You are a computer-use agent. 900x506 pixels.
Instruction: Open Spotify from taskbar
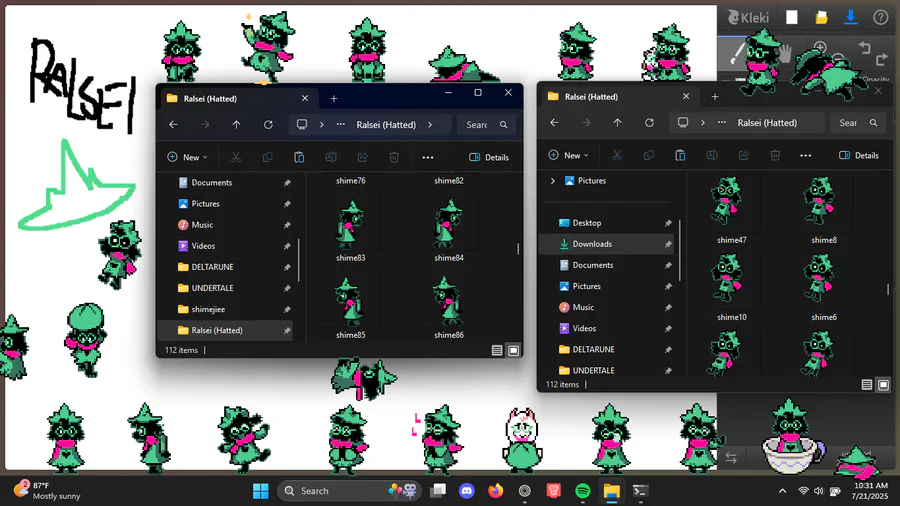coord(583,491)
